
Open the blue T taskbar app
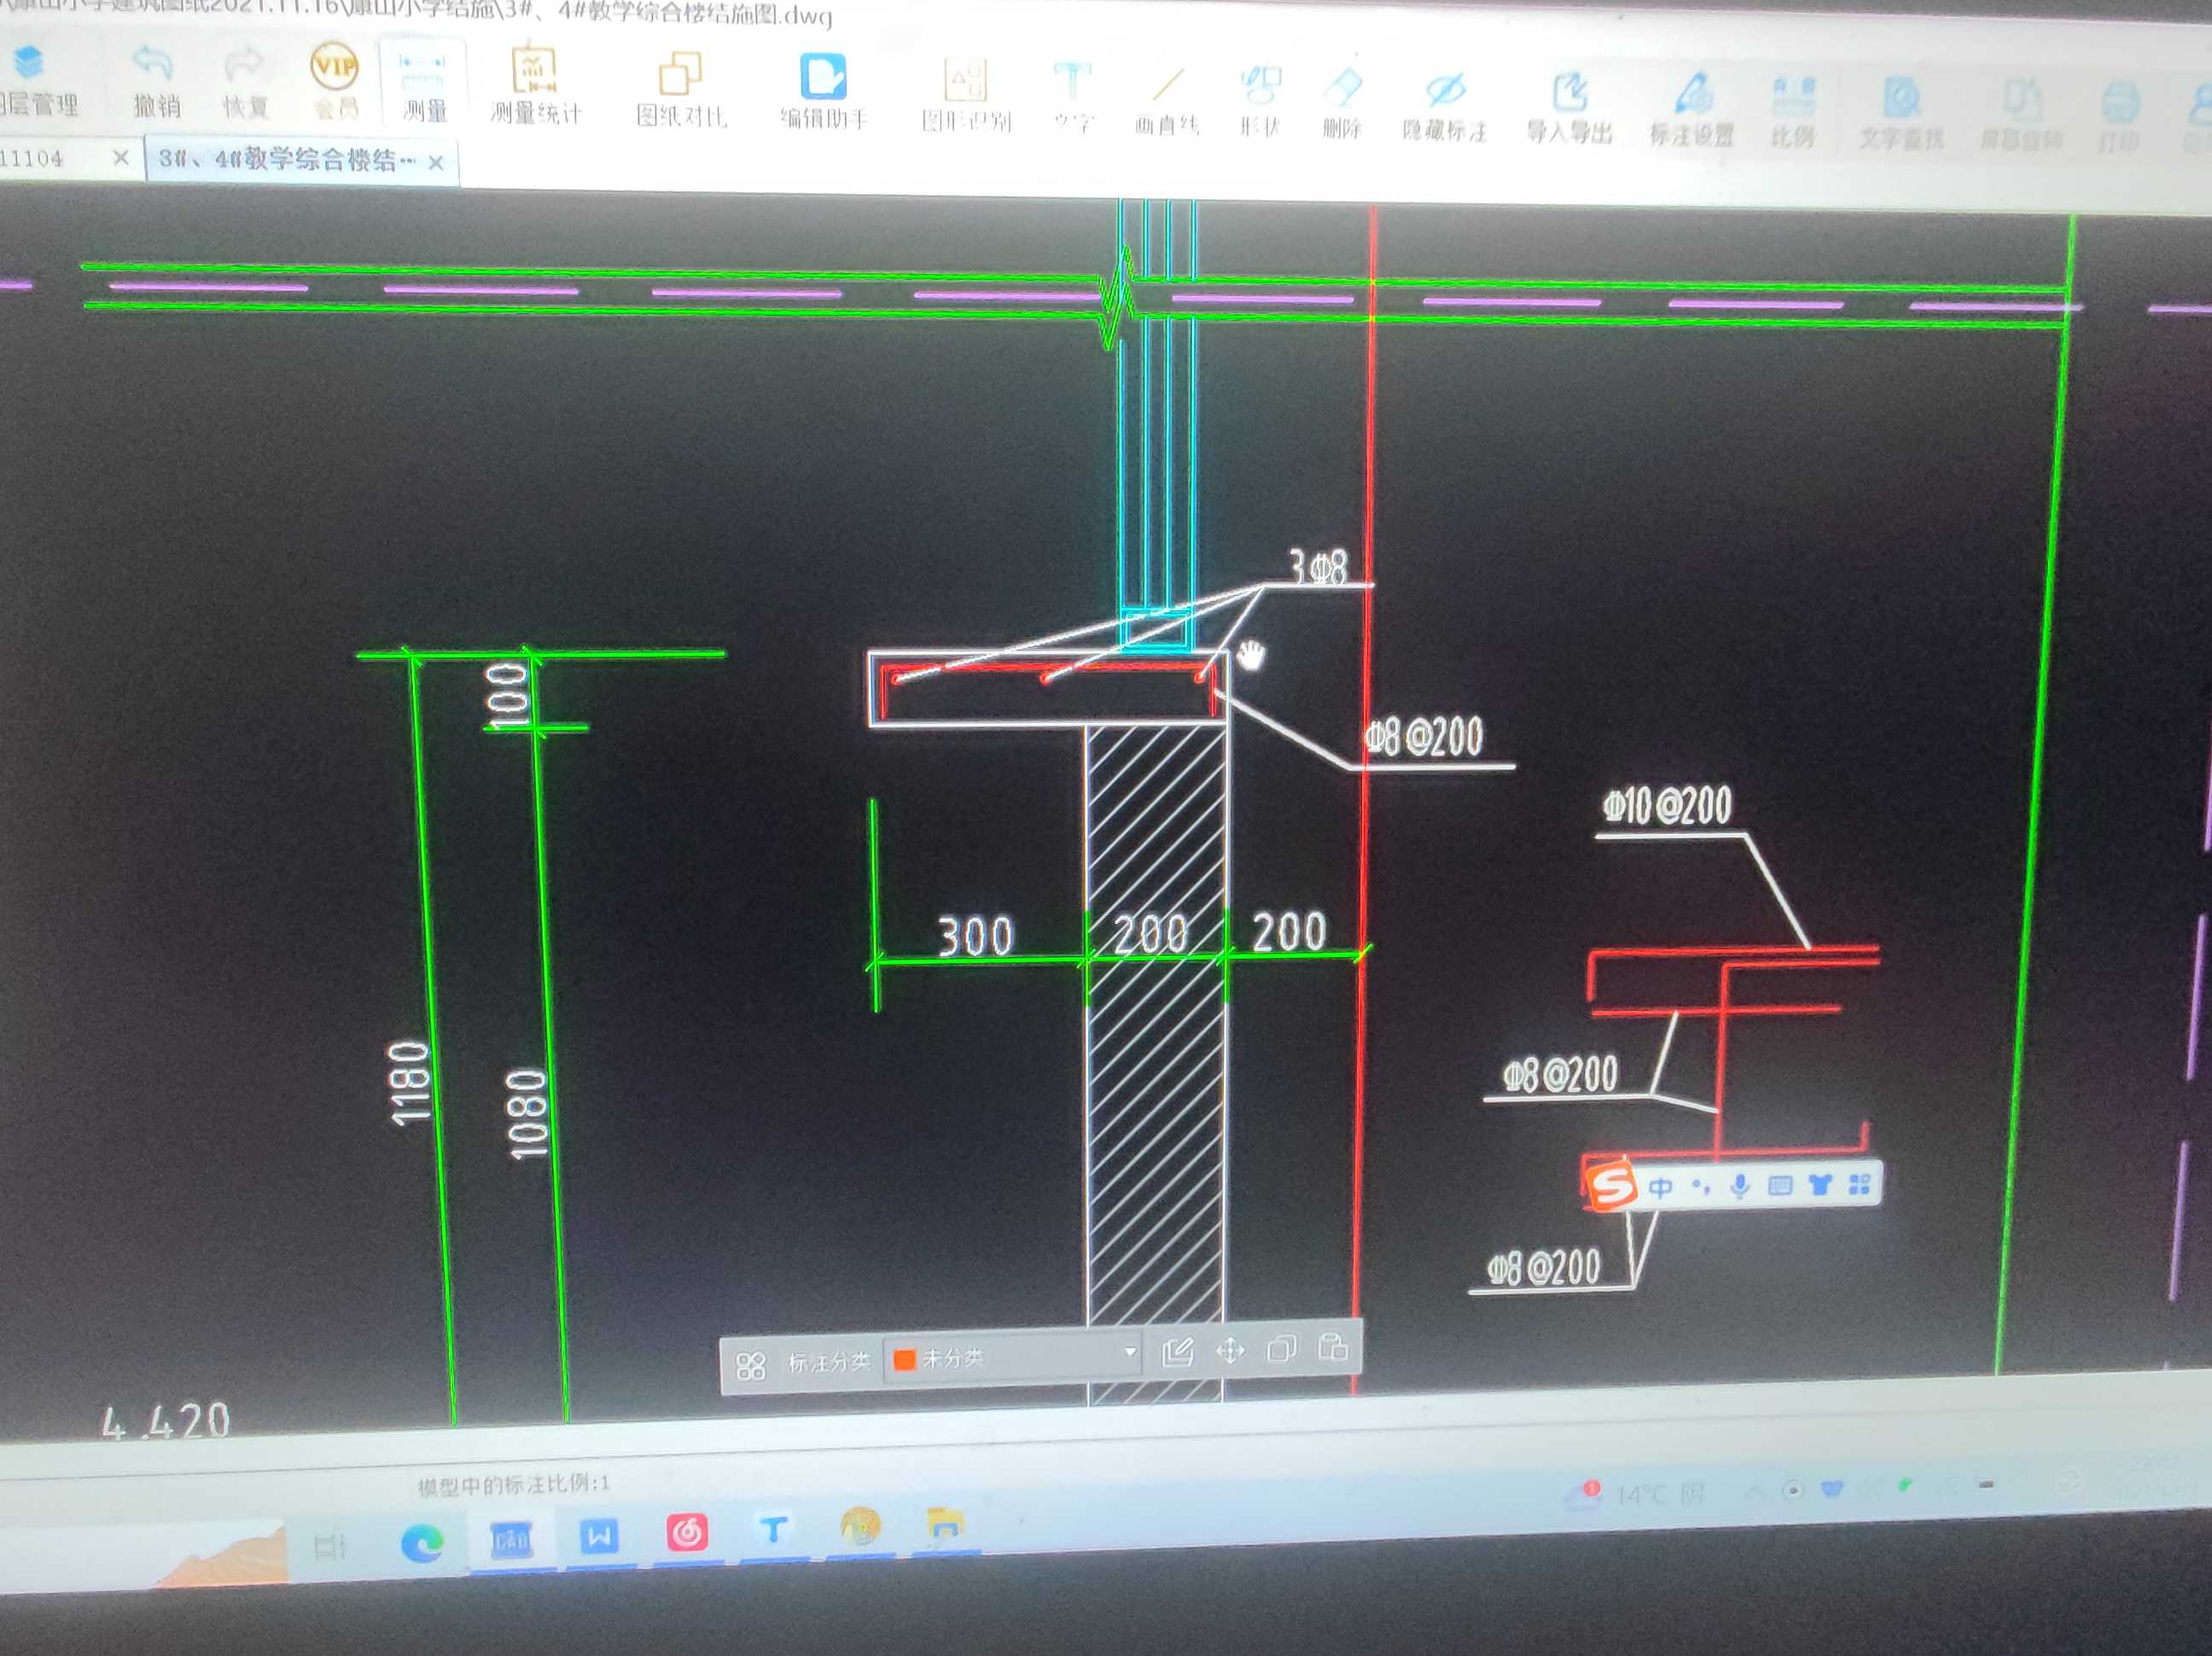click(773, 1529)
